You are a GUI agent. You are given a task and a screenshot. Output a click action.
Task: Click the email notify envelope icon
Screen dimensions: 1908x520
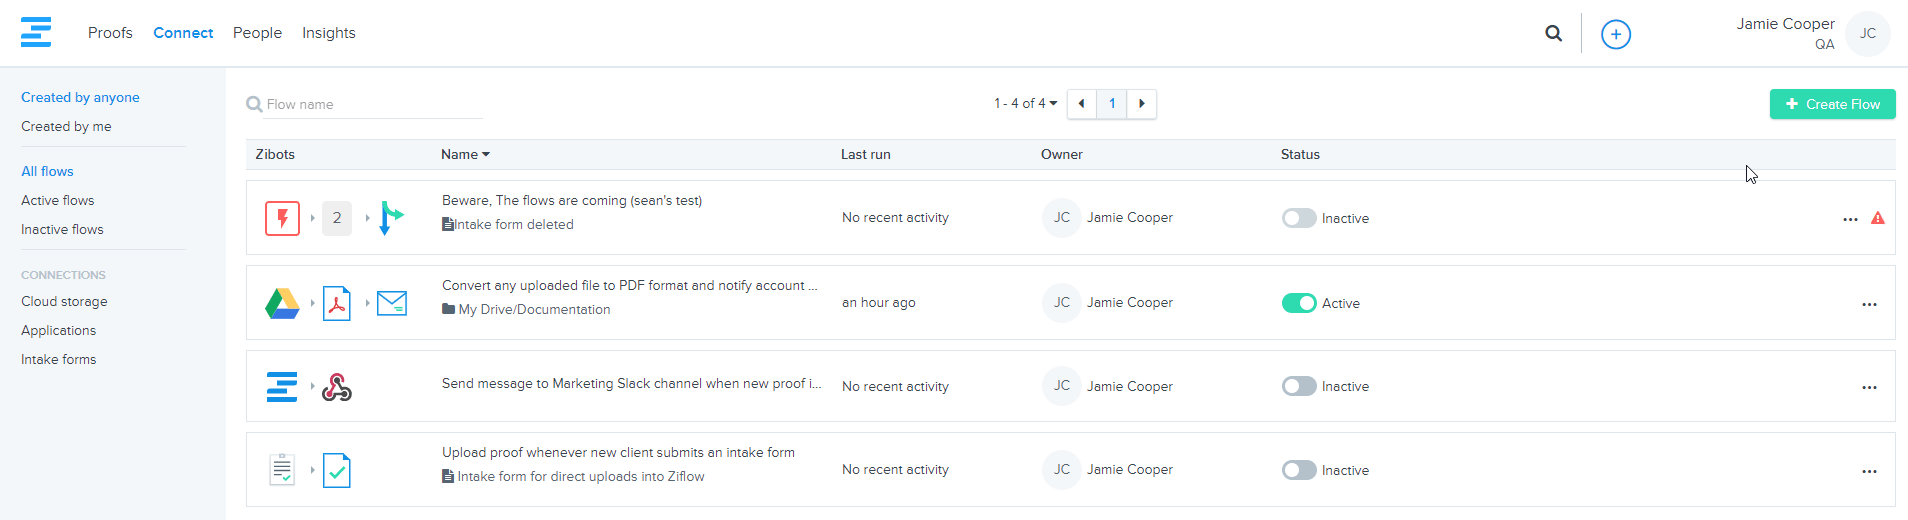pyautogui.click(x=392, y=303)
